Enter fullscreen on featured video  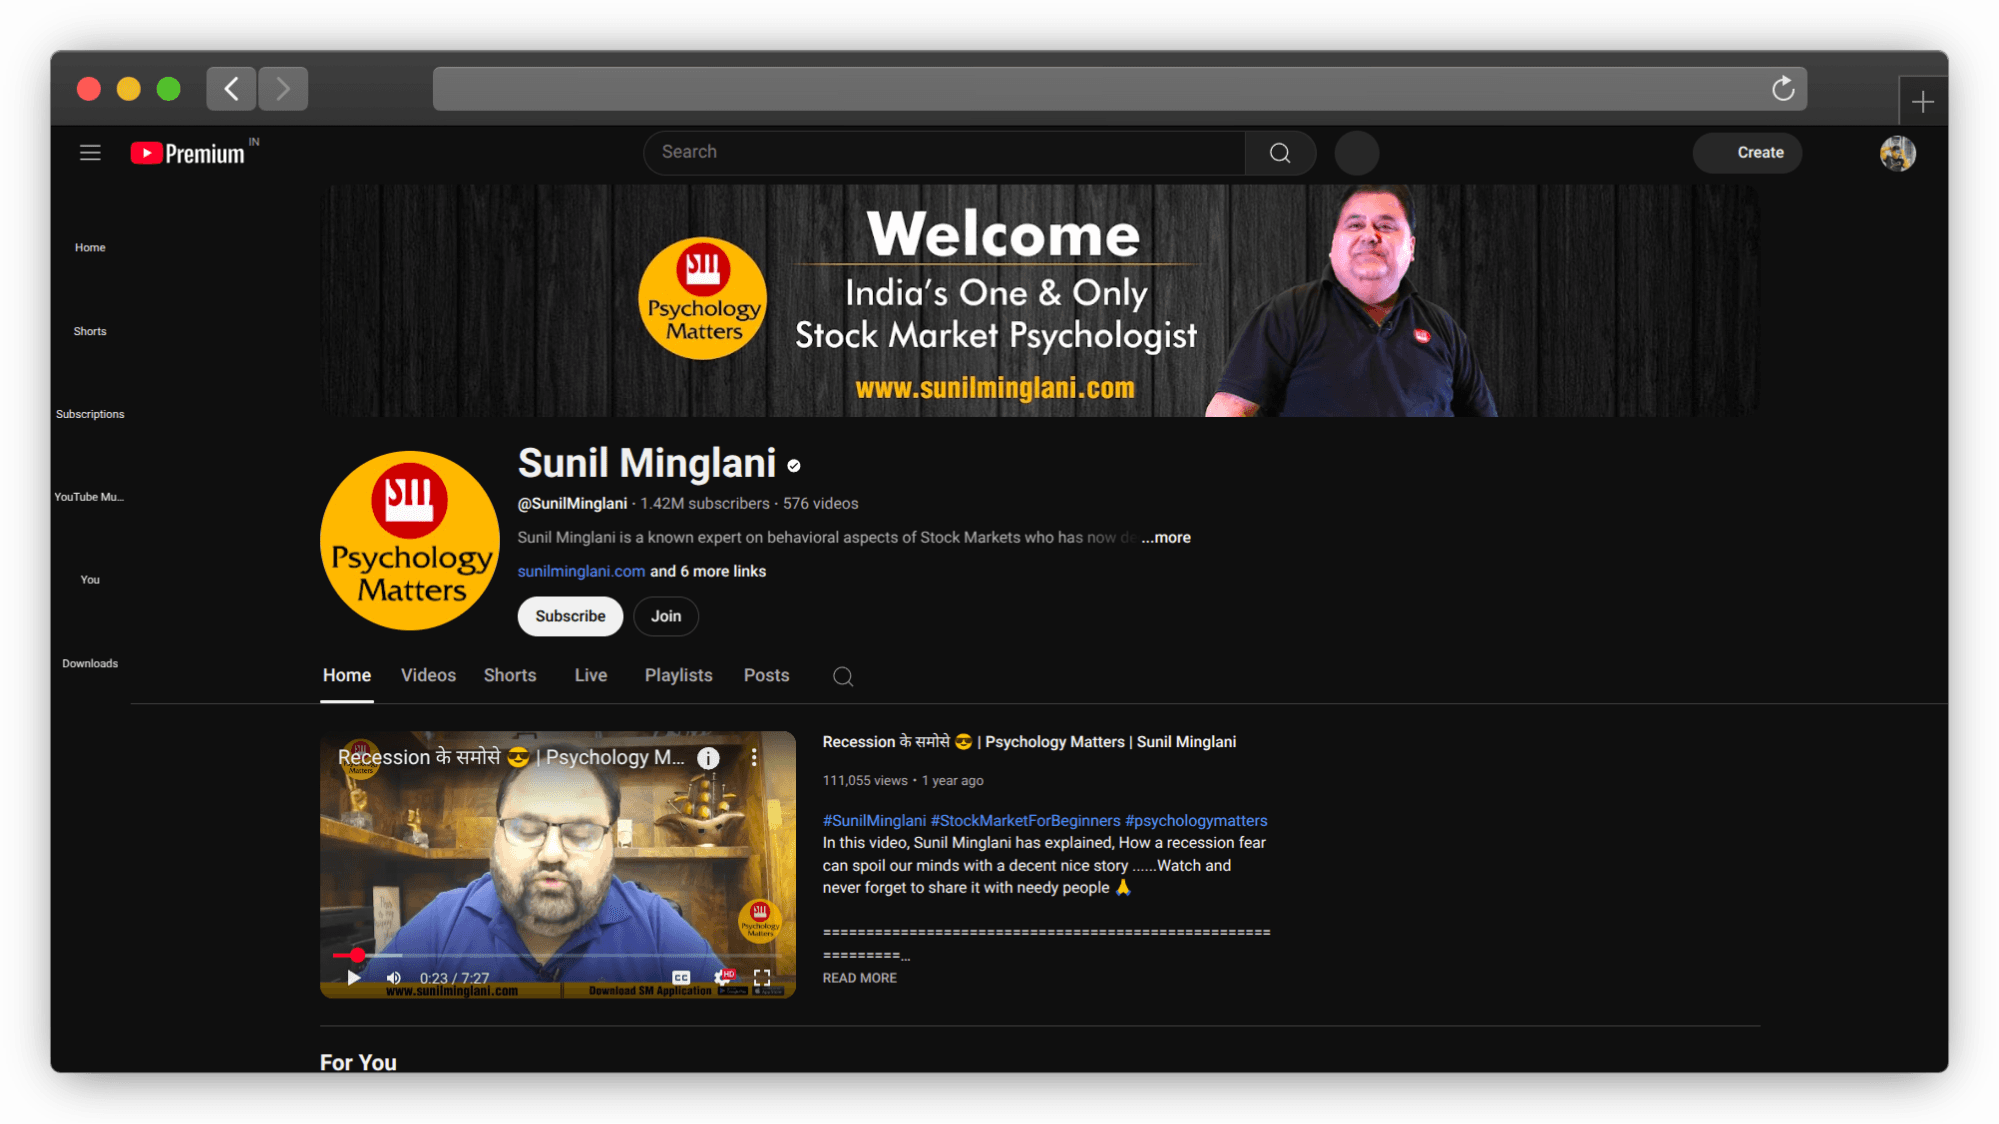(x=762, y=977)
